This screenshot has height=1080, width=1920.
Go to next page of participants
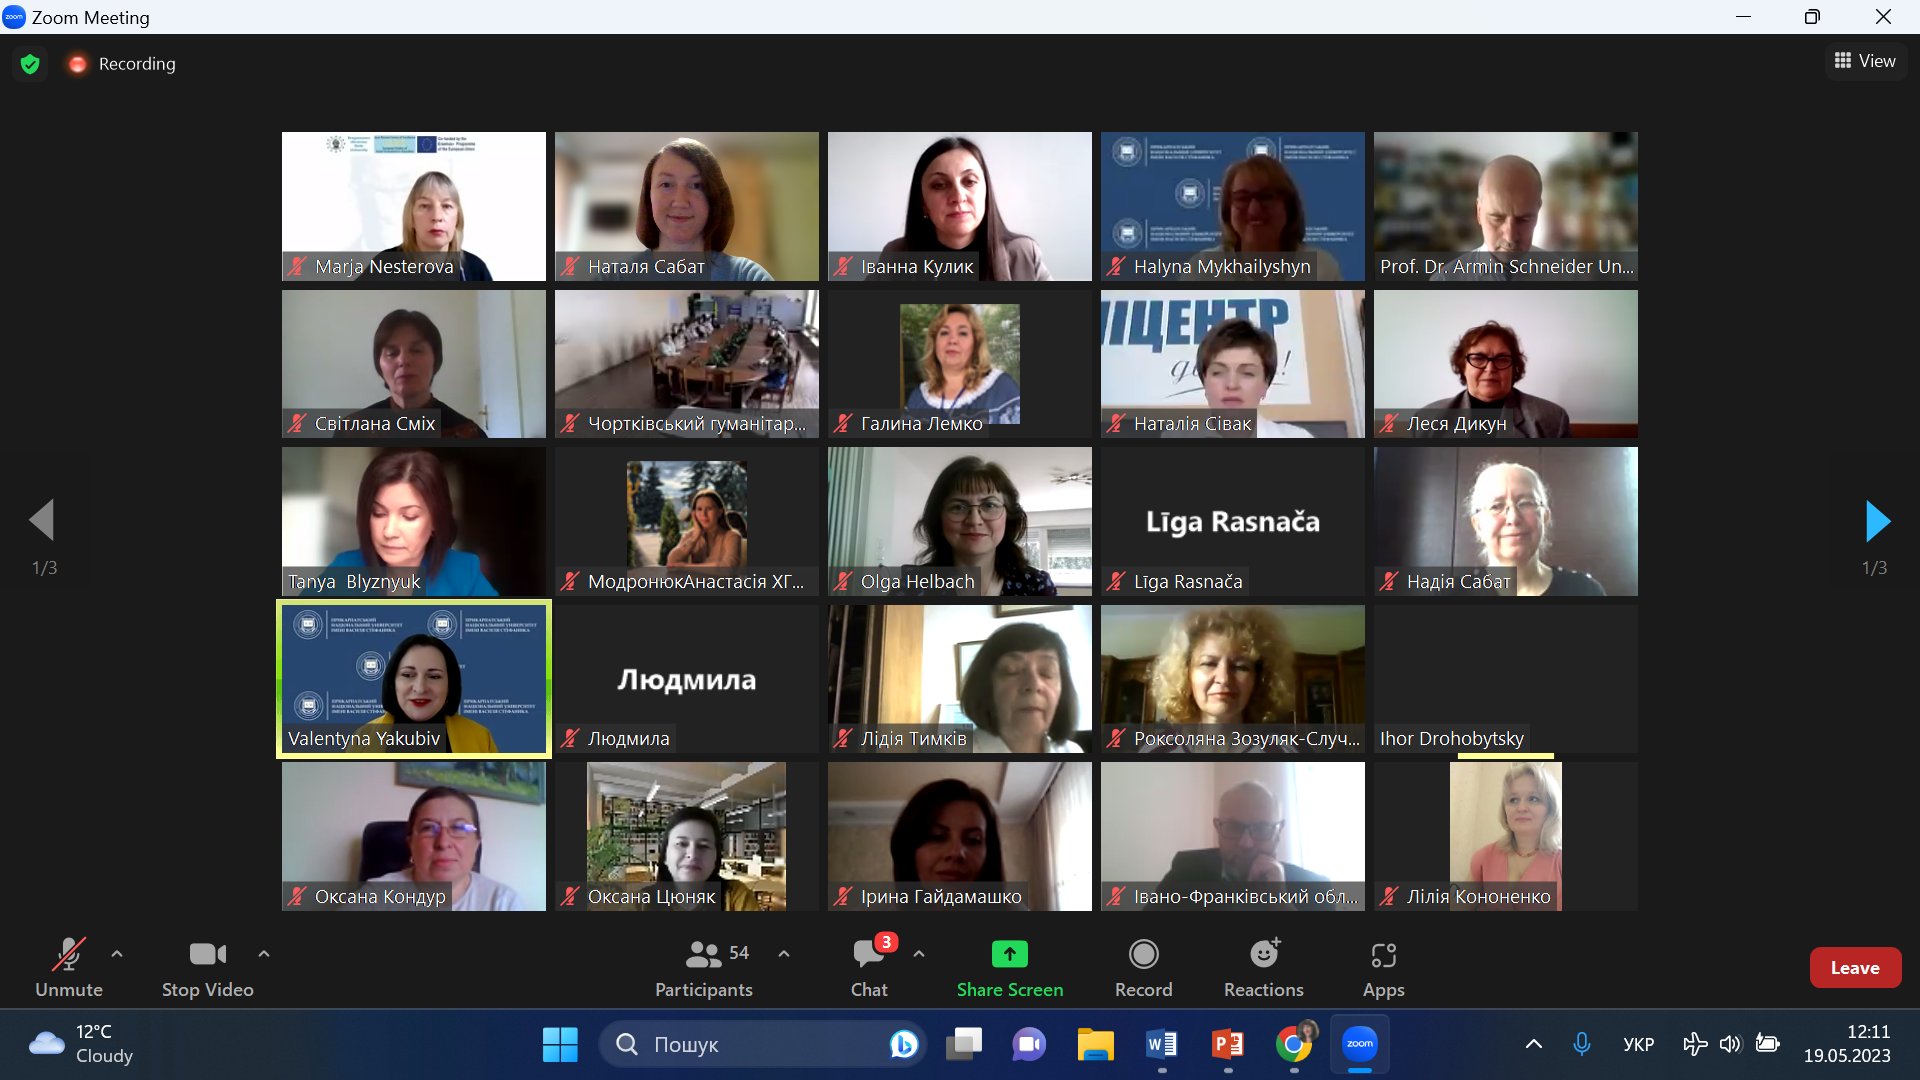[x=1876, y=521]
